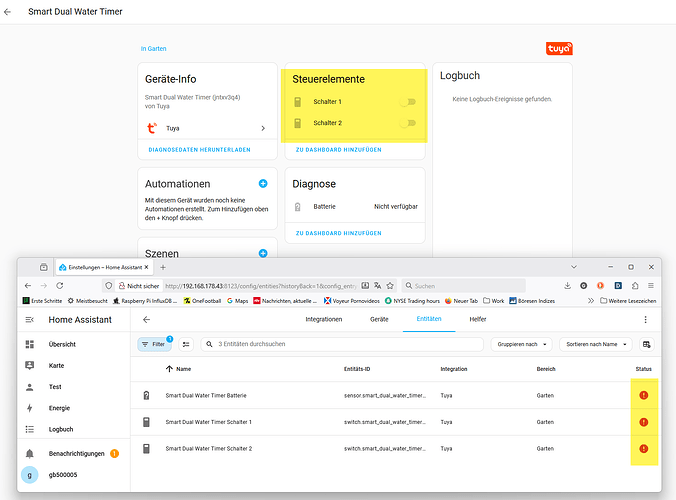Viewport: 676px width, 500px height.
Task: Open the three-dot overflow menu
Action: (x=645, y=319)
